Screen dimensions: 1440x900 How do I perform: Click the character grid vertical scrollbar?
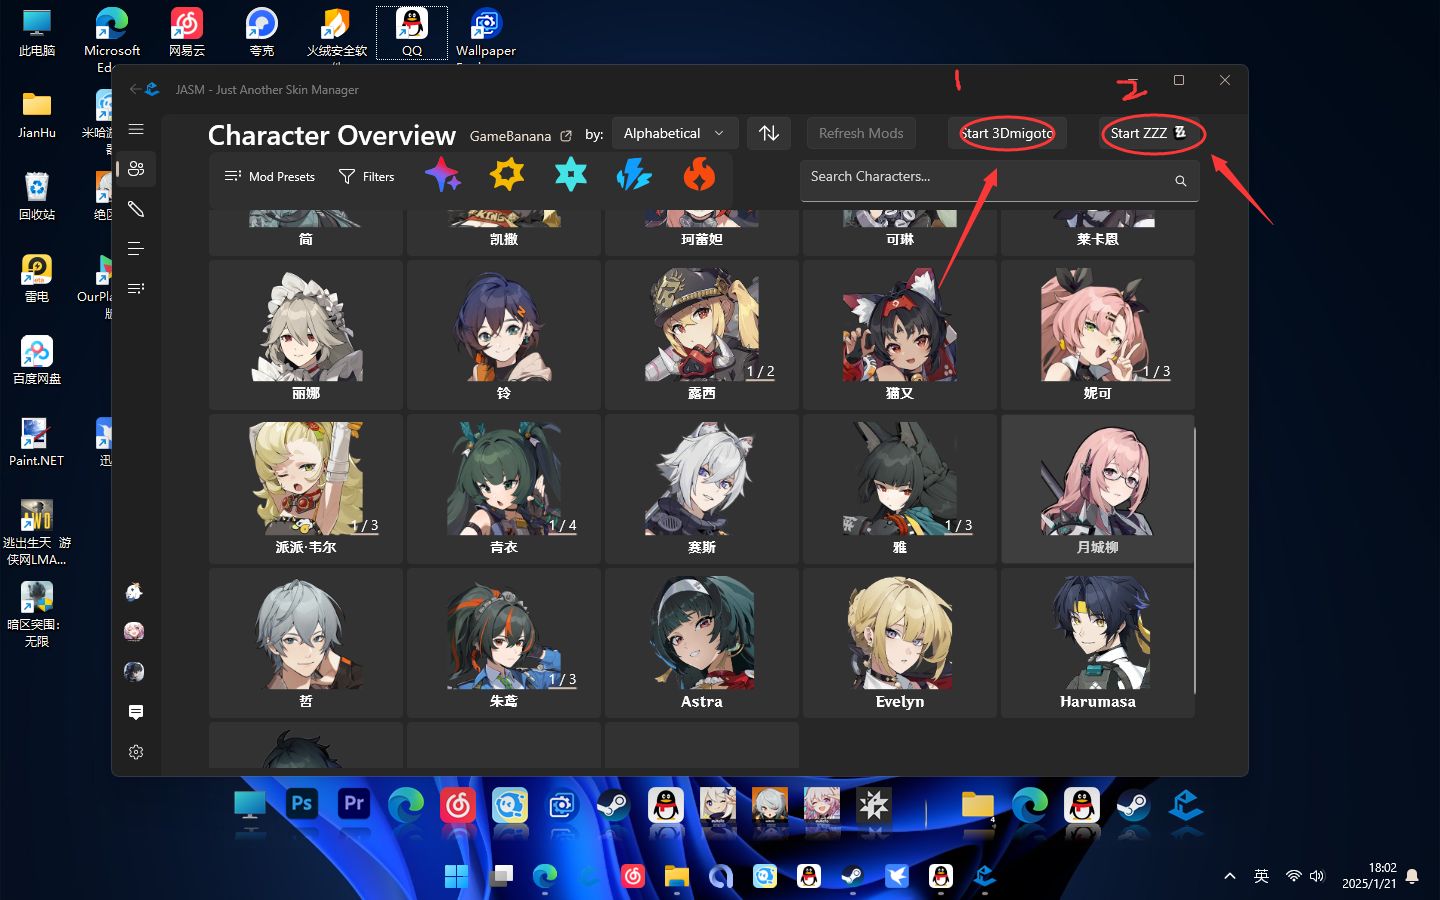[x=1195, y=560]
